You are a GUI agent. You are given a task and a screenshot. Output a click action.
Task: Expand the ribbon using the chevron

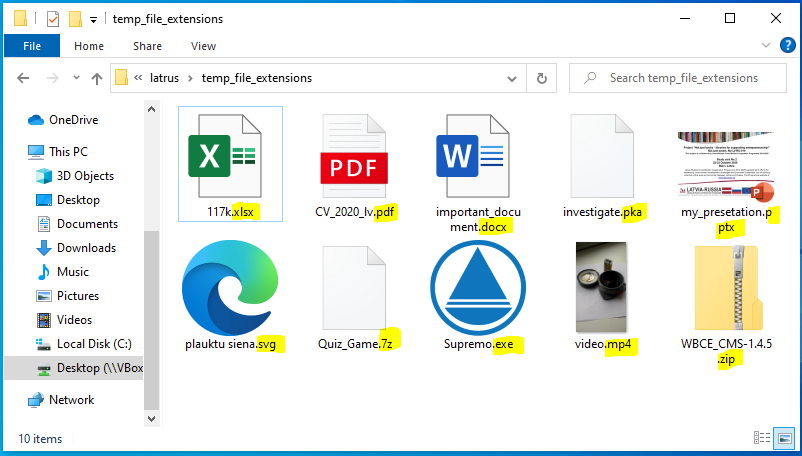click(x=766, y=46)
